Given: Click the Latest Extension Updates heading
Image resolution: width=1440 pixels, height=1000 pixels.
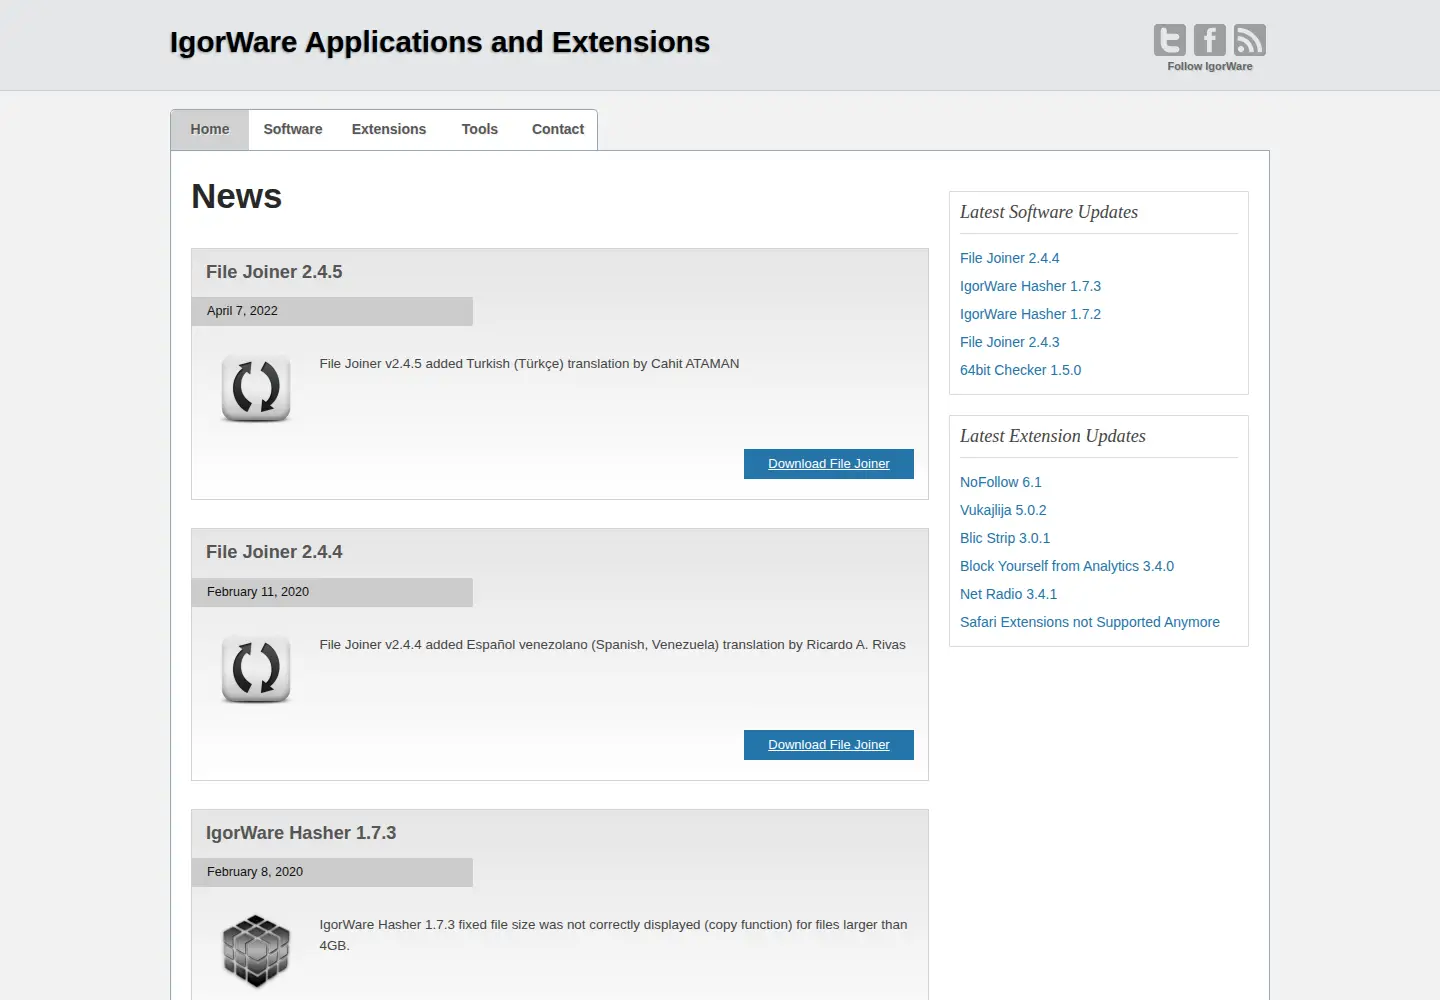Looking at the screenshot, I should tap(1053, 436).
